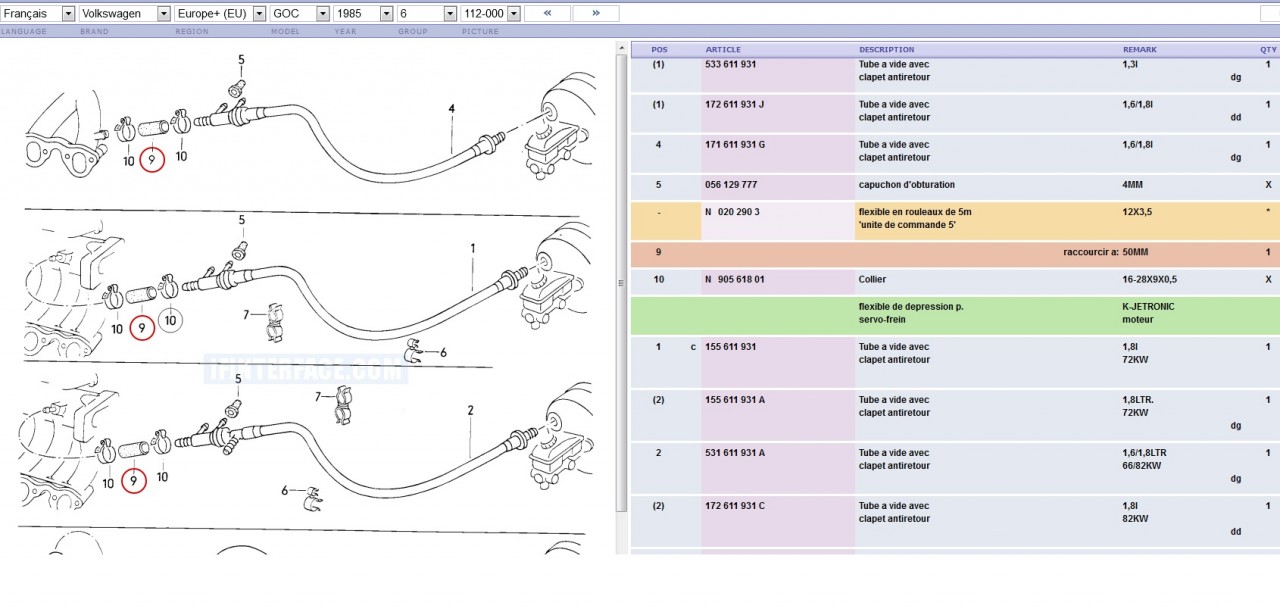The image size is (1280, 612).
Task: Click the 'flexible en rouleaux de 5m' description
Action: pos(914,212)
